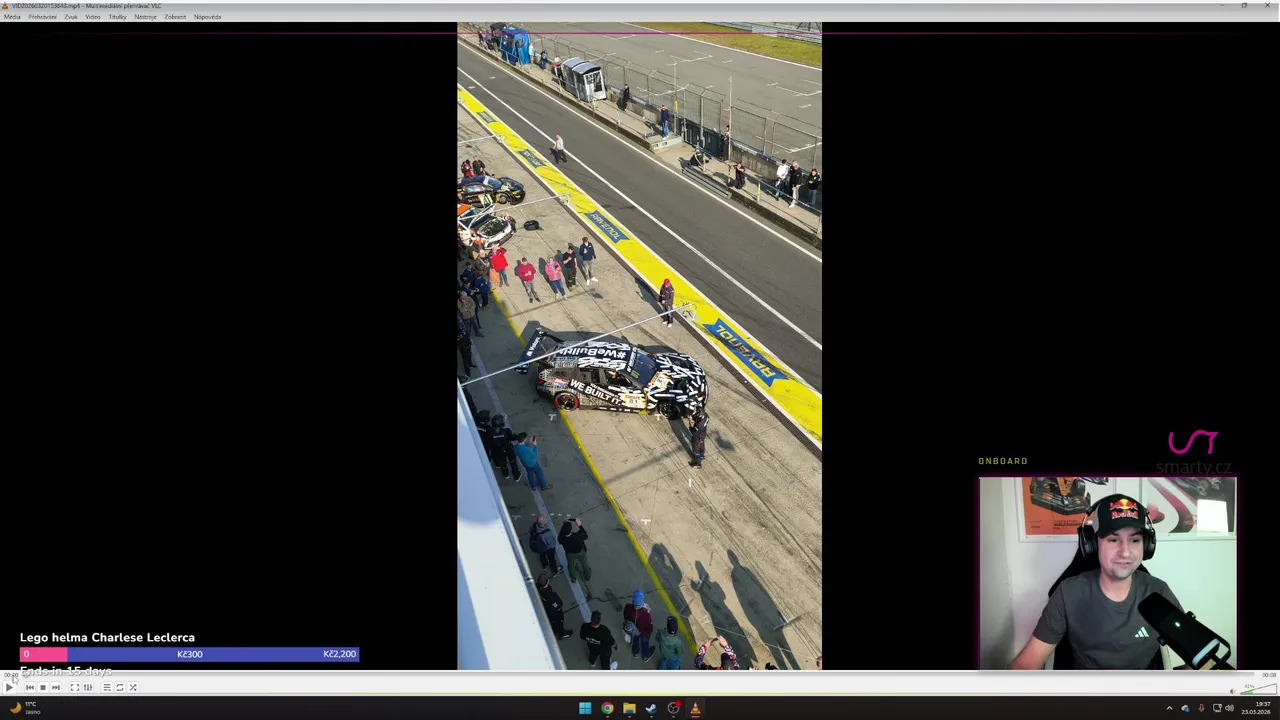Toggle VLC fullscreen mode

pos(75,687)
